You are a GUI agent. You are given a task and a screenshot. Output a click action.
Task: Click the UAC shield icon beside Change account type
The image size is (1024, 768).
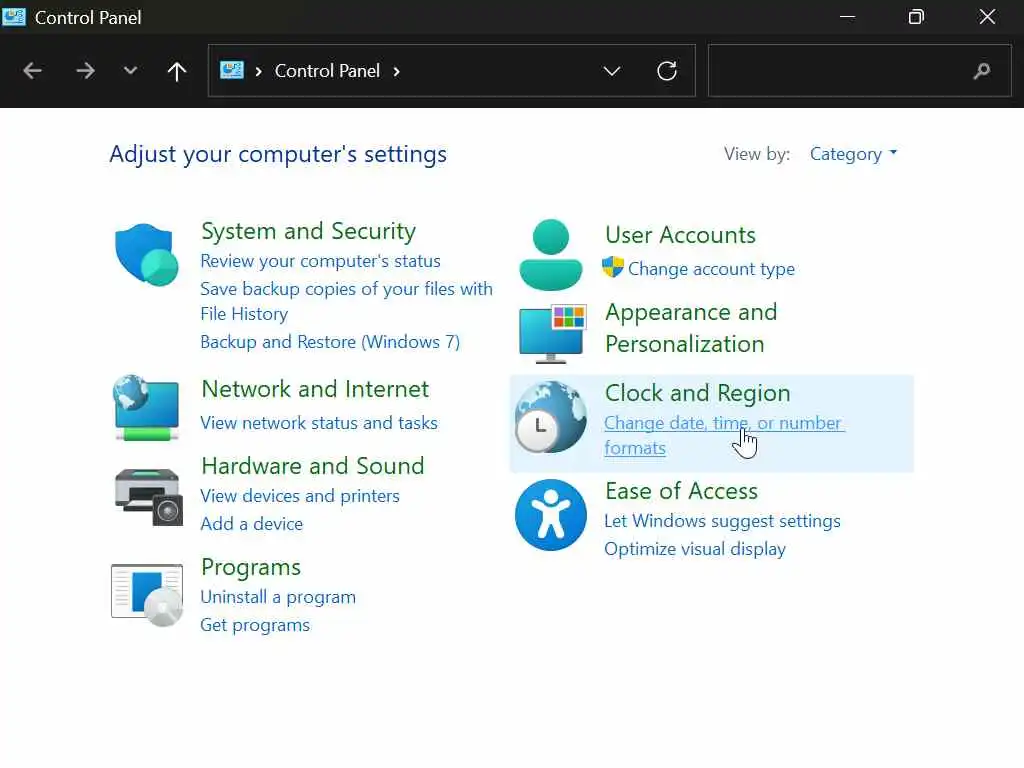(613, 267)
